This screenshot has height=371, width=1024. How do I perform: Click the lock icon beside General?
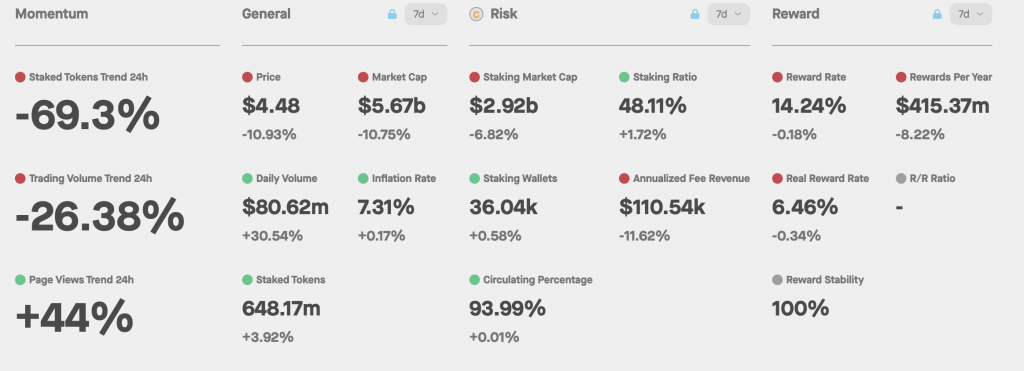point(392,14)
